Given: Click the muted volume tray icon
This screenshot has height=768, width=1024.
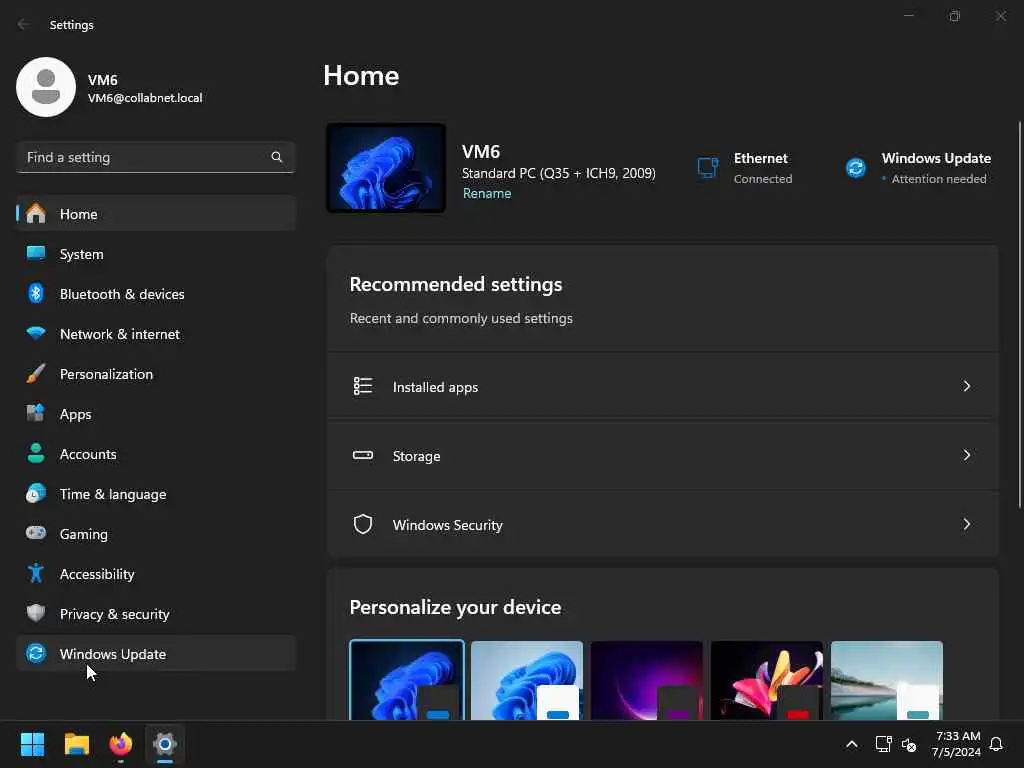Looking at the screenshot, I should point(909,744).
